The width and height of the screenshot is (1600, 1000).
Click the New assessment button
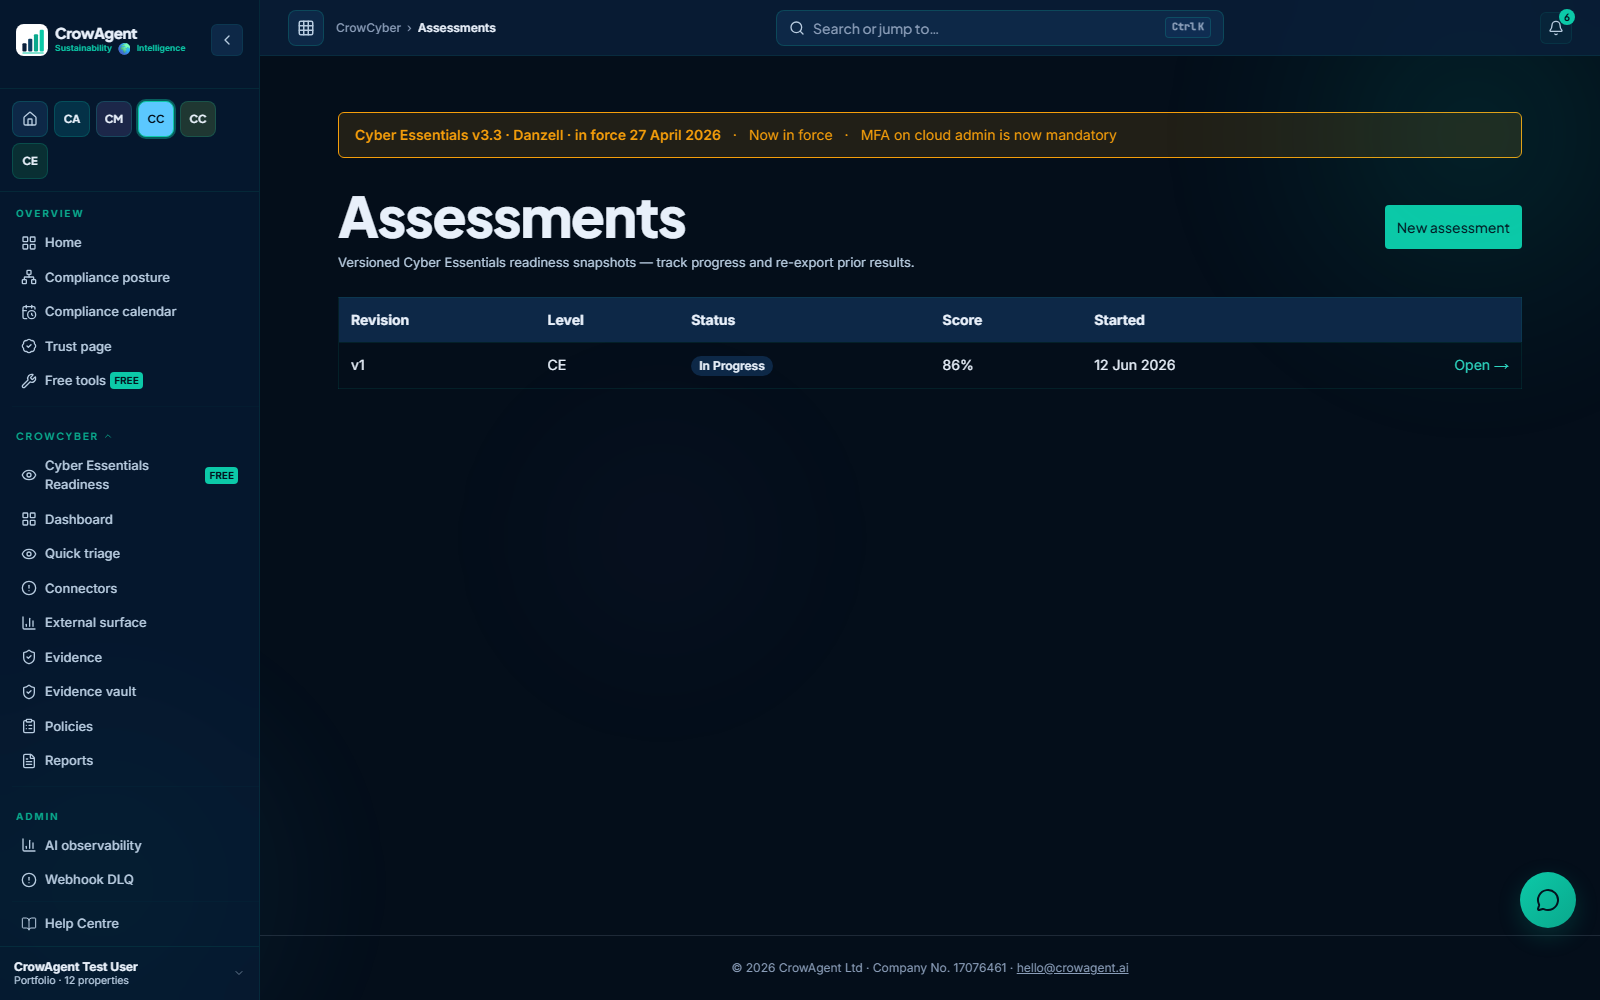coord(1453,227)
